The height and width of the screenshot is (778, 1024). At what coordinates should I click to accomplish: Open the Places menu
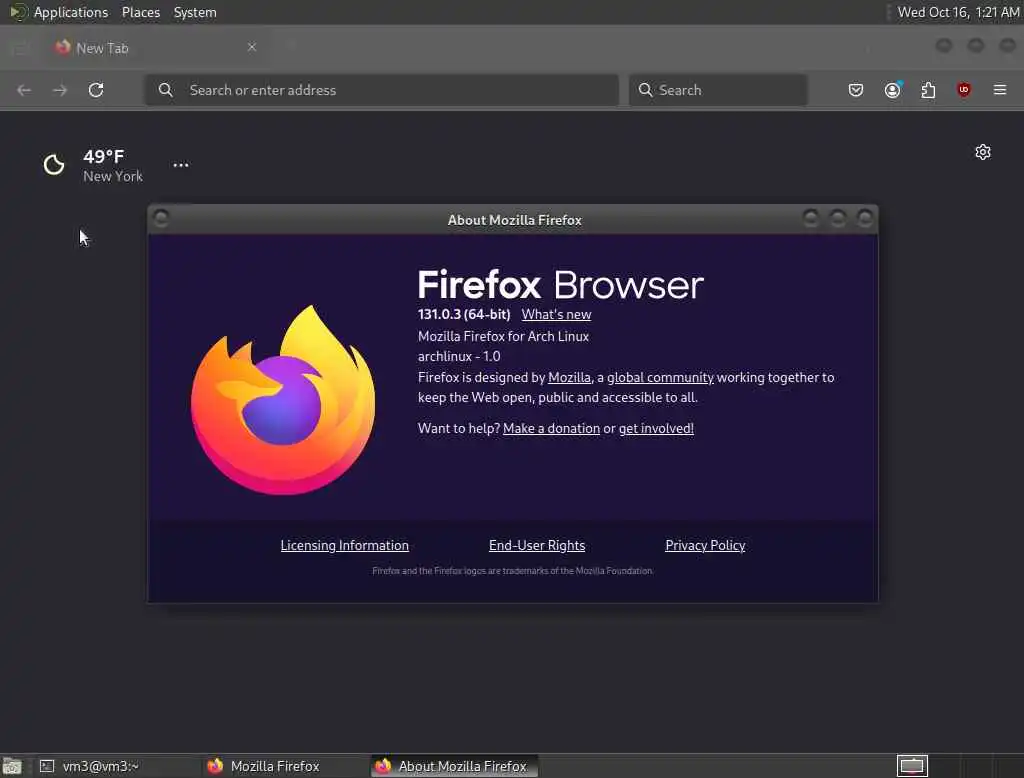(x=140, y=12)
